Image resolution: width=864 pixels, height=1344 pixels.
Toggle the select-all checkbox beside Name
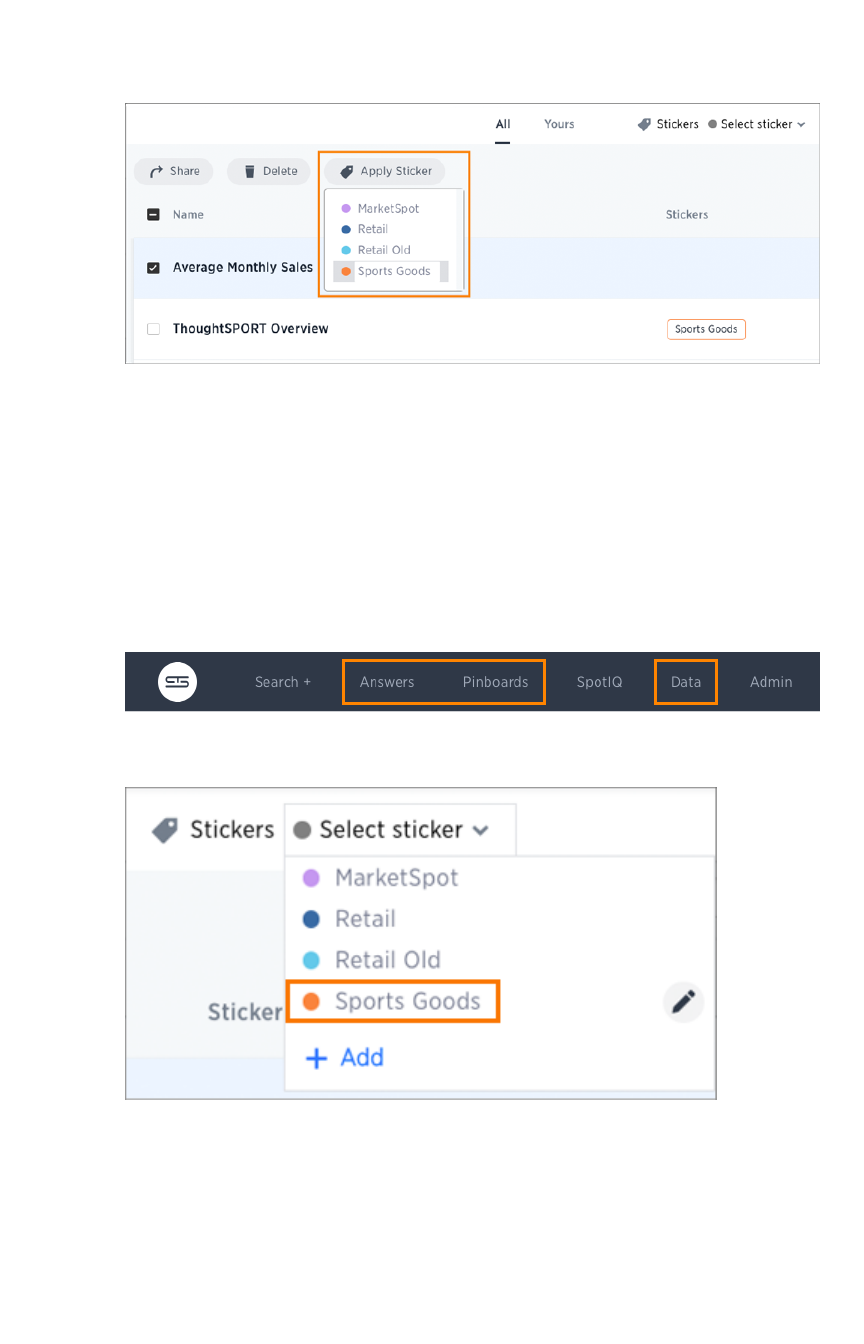(x=153, y=214)
